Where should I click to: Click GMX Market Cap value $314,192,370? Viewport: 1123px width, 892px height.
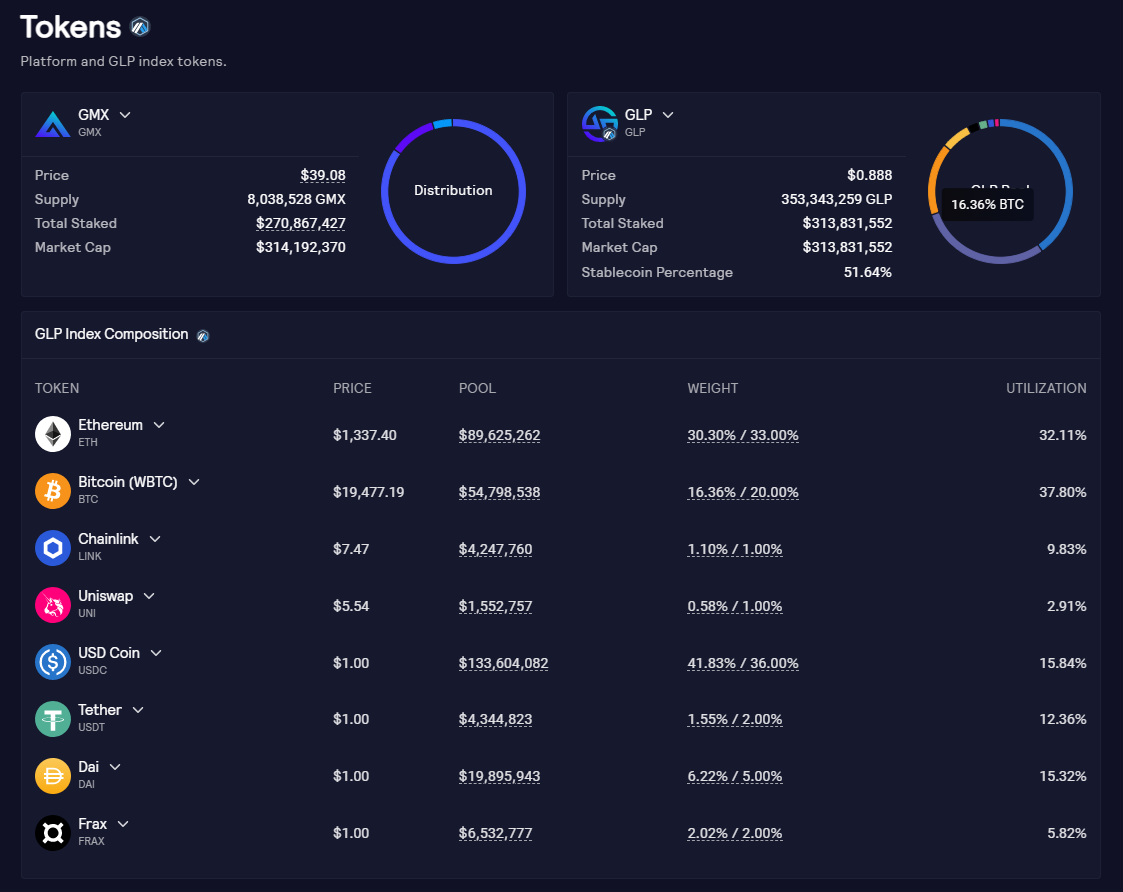pos(301,247)
